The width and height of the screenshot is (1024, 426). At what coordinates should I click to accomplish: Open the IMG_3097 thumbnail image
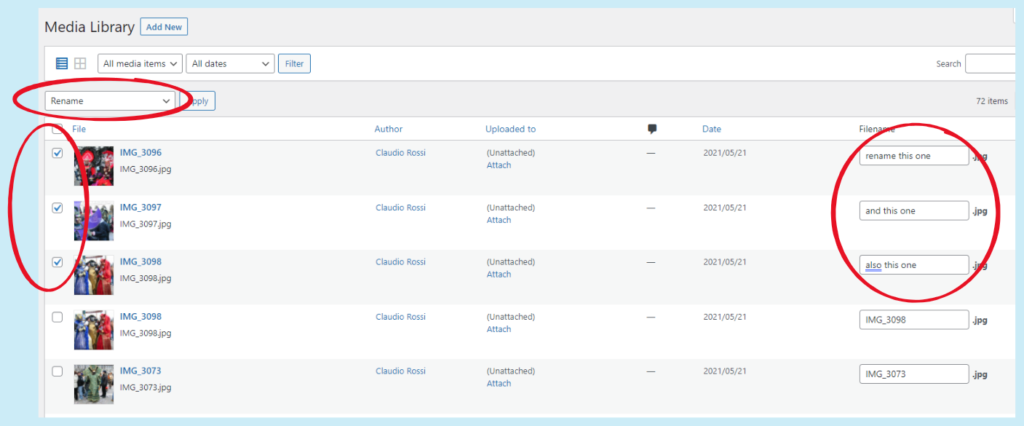click(93, 221)
